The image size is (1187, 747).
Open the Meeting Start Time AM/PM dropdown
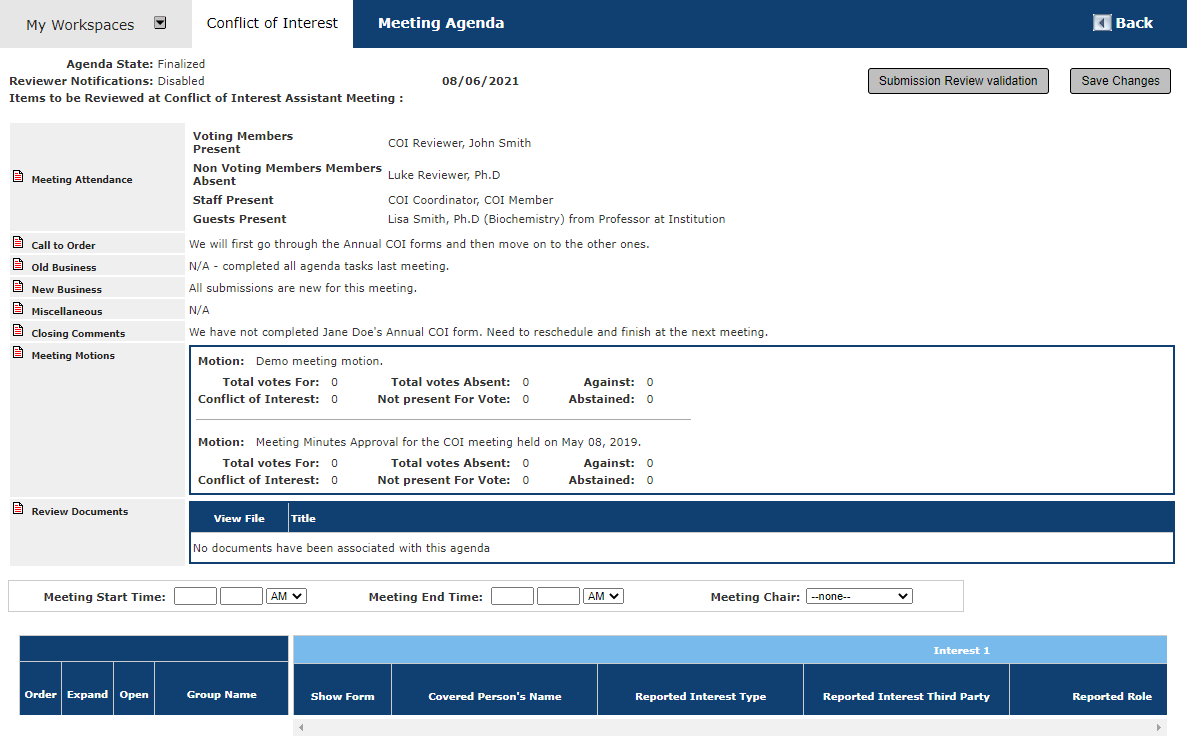(x=286, y=596)
